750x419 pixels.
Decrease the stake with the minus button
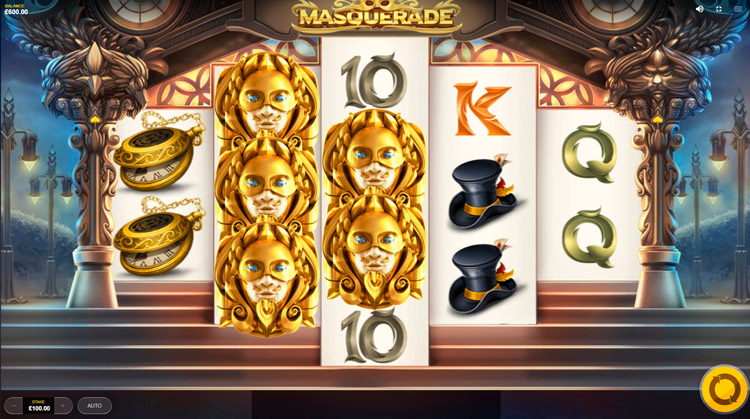14,406
